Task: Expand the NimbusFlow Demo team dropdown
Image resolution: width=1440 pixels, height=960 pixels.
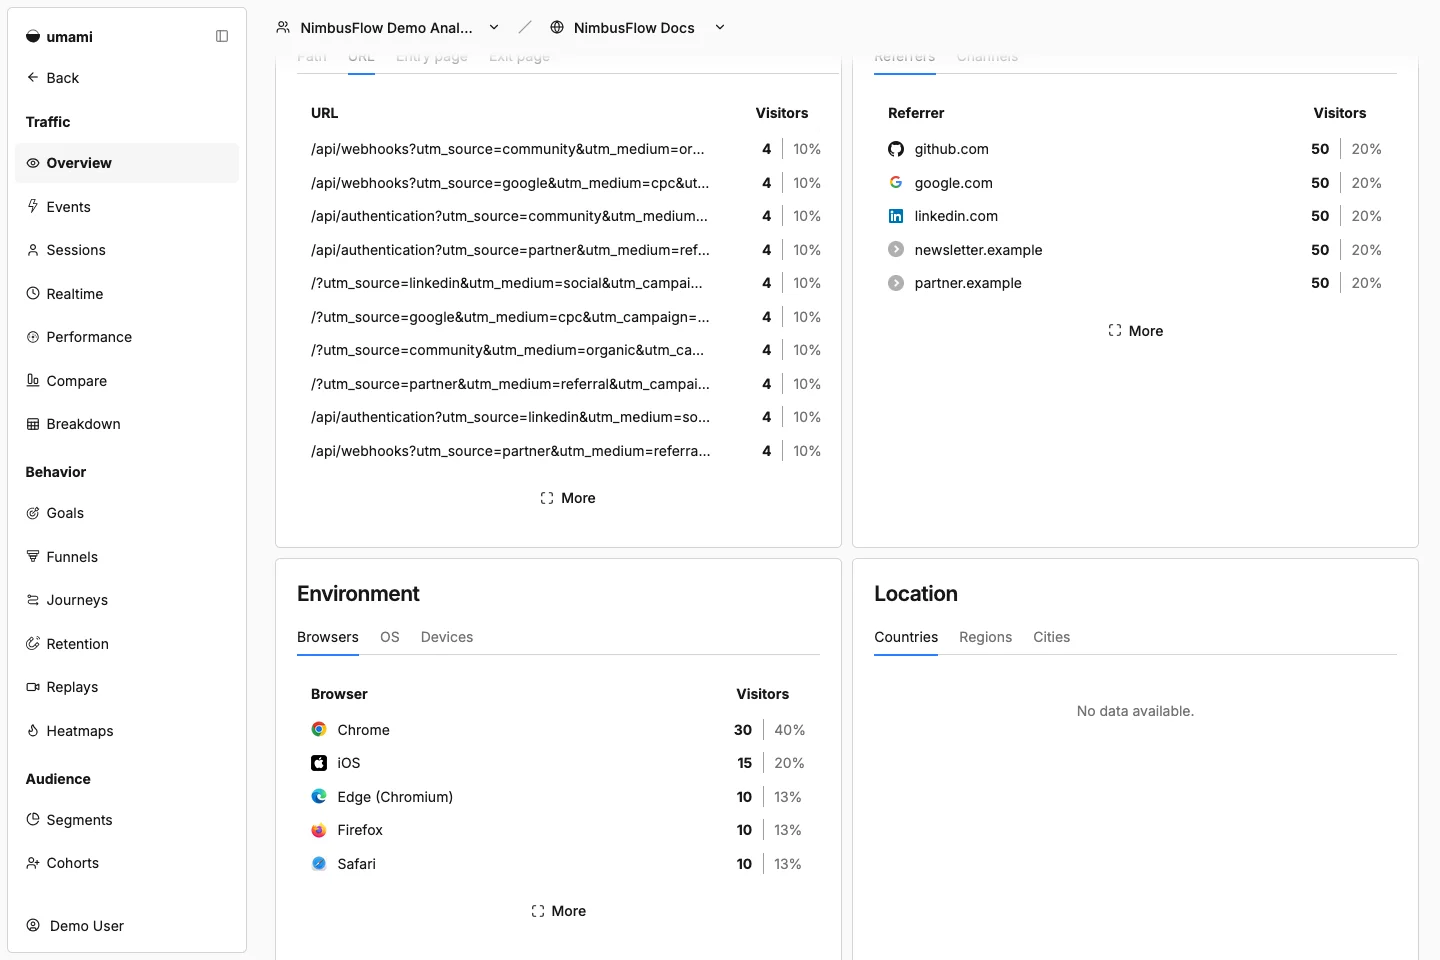Action: [494, 27]
